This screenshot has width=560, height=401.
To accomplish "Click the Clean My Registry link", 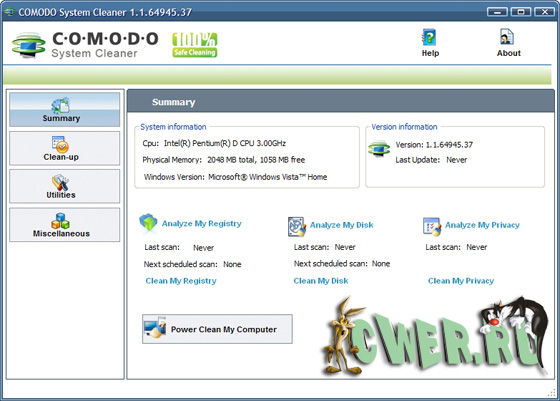I will [x=181, y=281].
